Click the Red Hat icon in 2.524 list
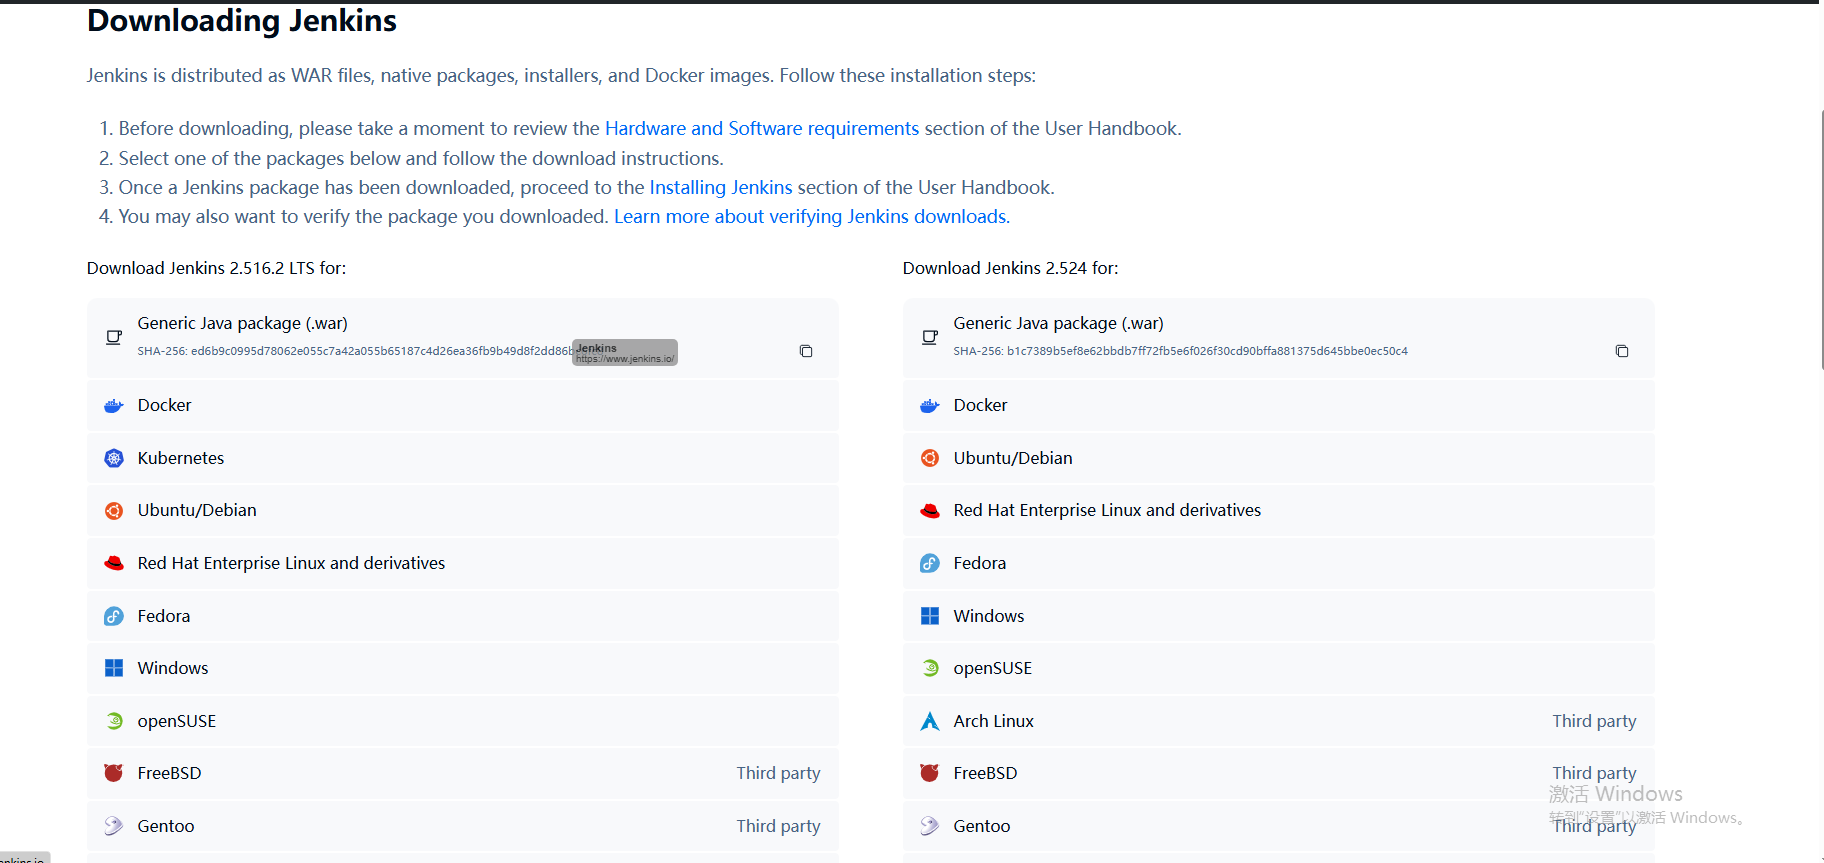This screenshot has width=1824, height=863. 930,511
